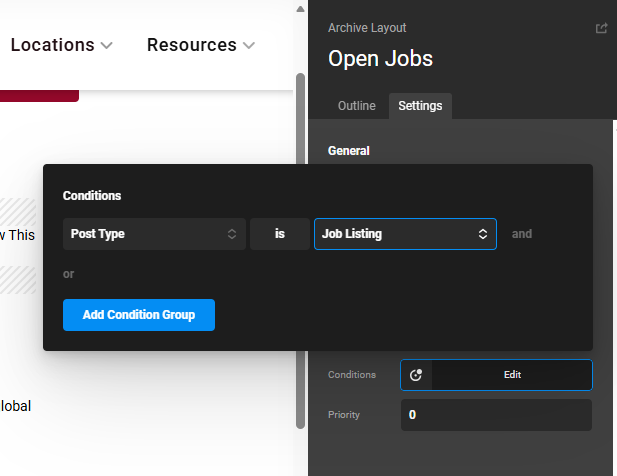Image resolution: width=617 pixels, height=476 pixels.
Task: Click the Open Jobs layout title
Action: [x=380, y=58]
